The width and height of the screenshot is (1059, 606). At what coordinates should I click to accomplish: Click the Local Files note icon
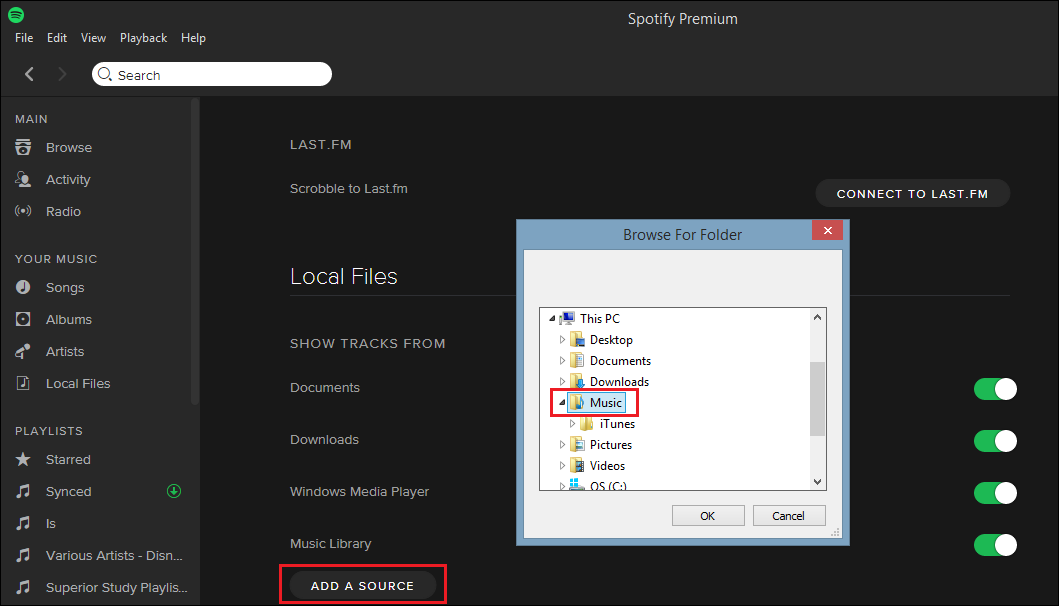pyautogui.click(x=23, y=383)
